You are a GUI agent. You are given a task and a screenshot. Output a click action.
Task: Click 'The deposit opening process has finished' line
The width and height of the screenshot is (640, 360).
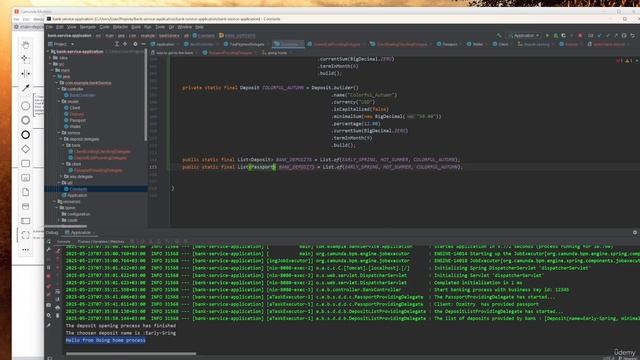121,326
